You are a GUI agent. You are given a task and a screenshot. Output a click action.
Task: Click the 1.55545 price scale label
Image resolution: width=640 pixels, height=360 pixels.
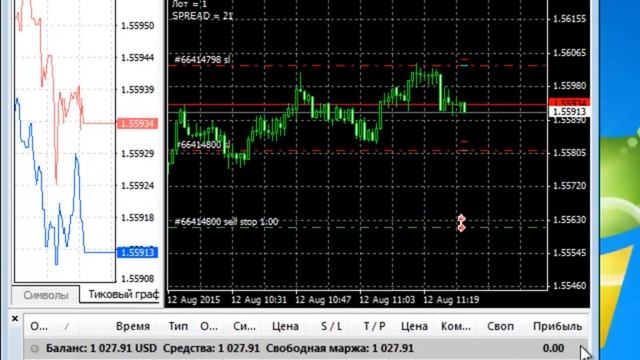[569, 253]
